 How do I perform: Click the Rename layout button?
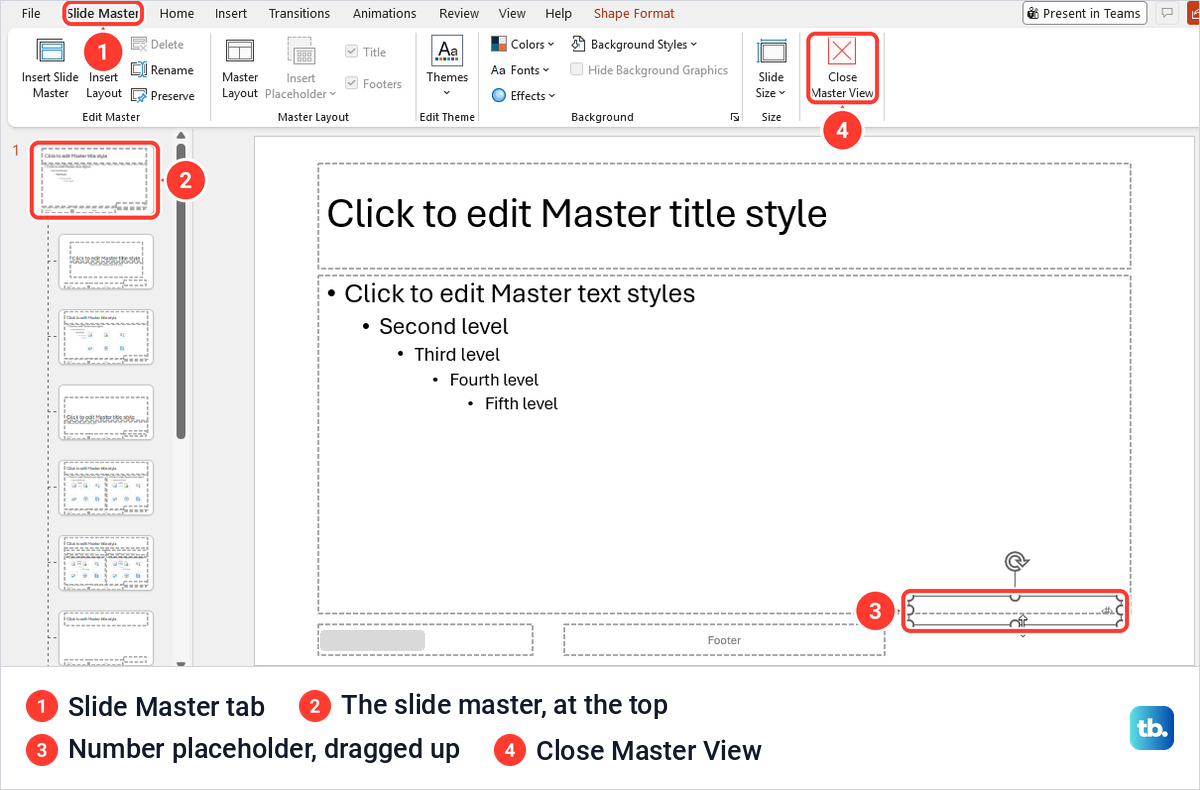pos(162,70)
